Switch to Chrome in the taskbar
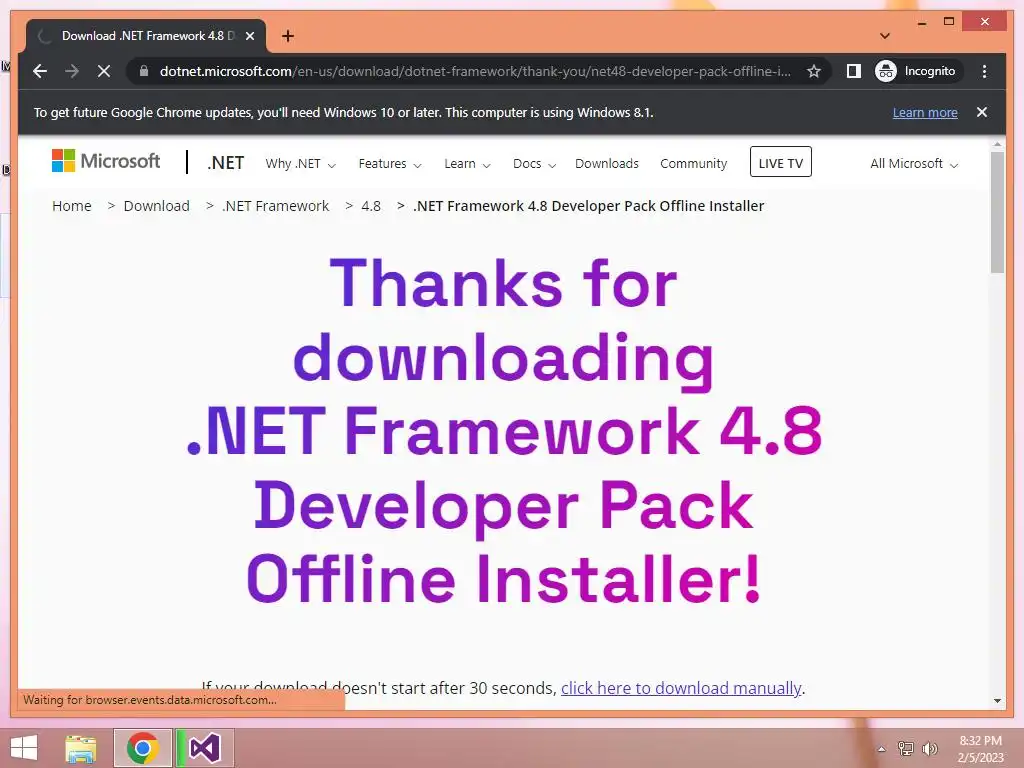This screenshot has width=1024, height=768. coord(142,748)
